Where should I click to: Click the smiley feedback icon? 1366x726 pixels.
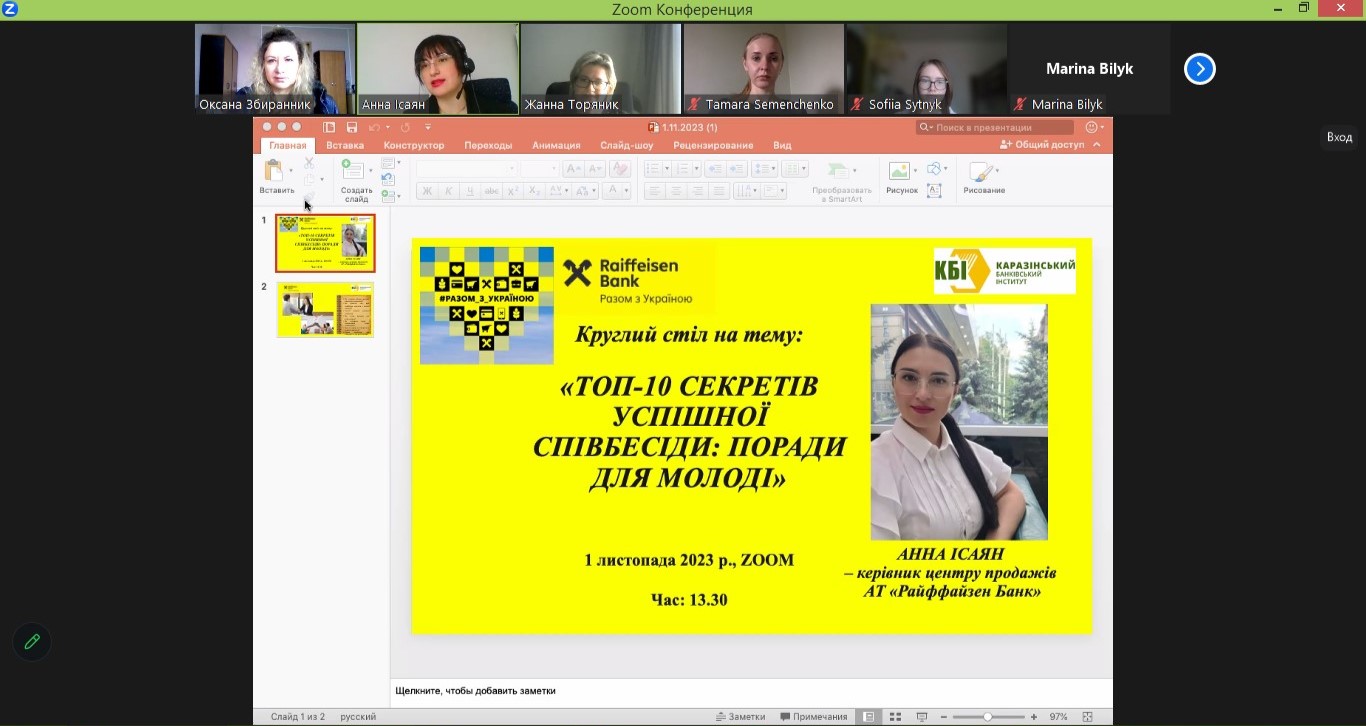(x=1092, y=127)
